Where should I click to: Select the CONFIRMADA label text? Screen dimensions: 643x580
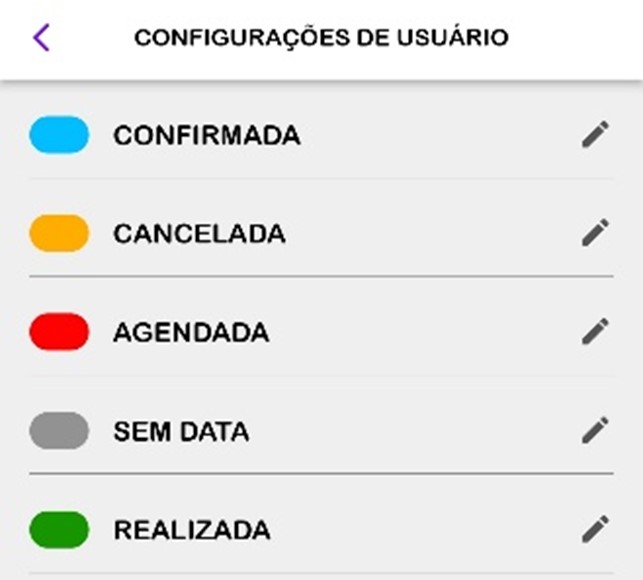pyautogui.click(x=206, y=136)
